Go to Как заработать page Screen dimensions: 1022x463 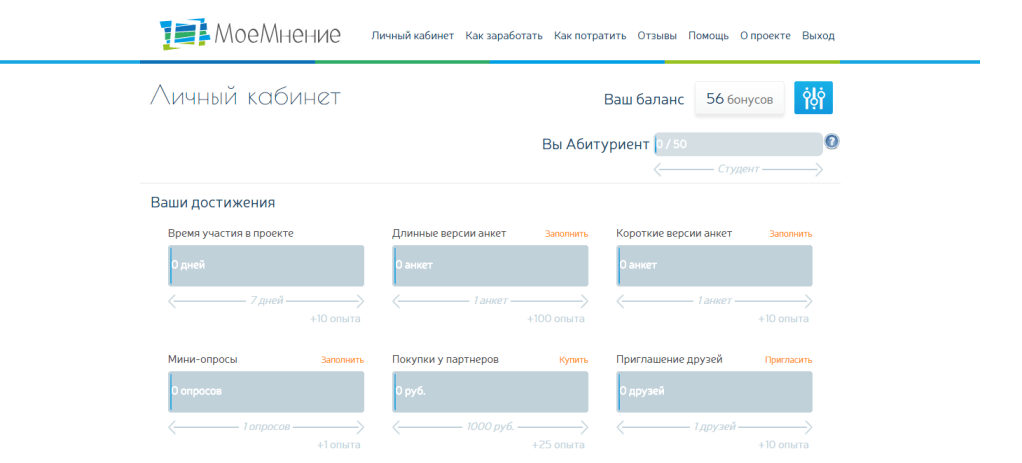point(504,36)
